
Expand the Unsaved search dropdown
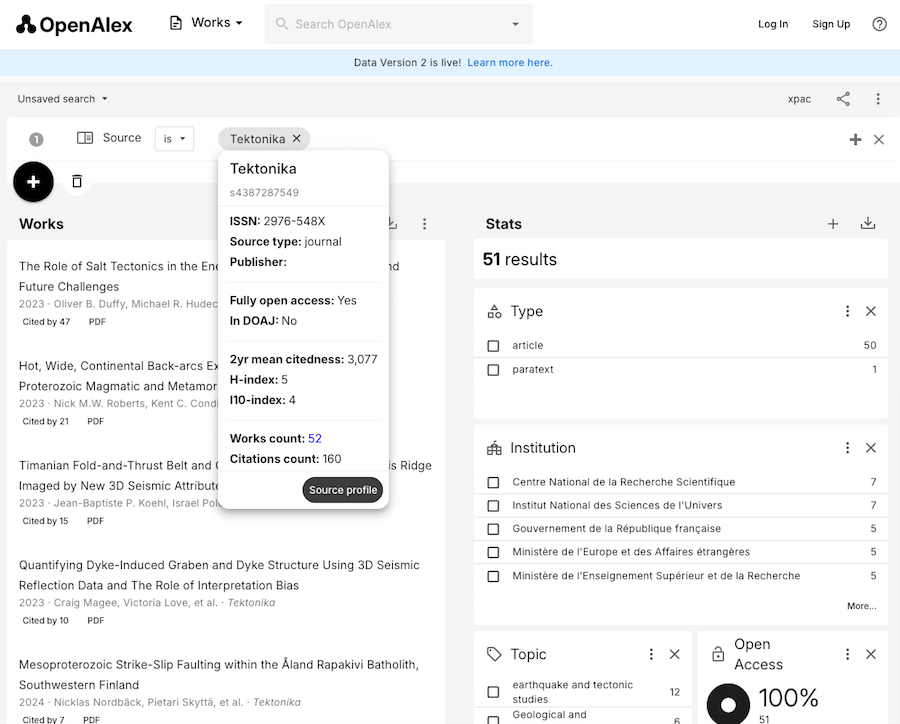(x=62, y=99)
